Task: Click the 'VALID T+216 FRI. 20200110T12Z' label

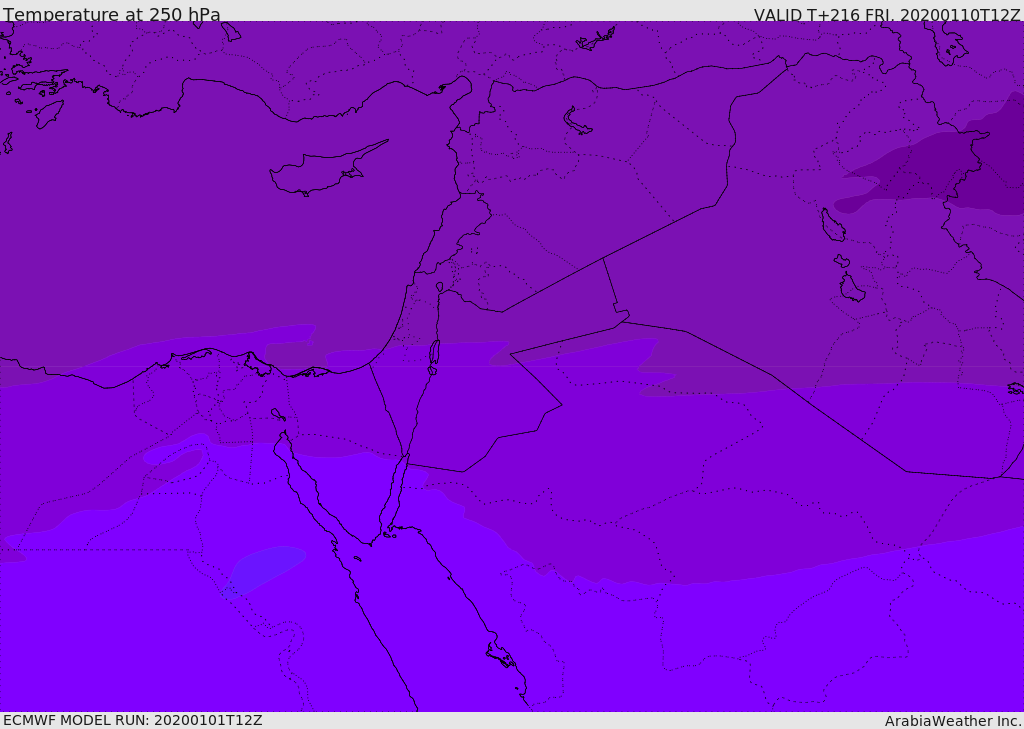Action: click(x=887, y=15)
